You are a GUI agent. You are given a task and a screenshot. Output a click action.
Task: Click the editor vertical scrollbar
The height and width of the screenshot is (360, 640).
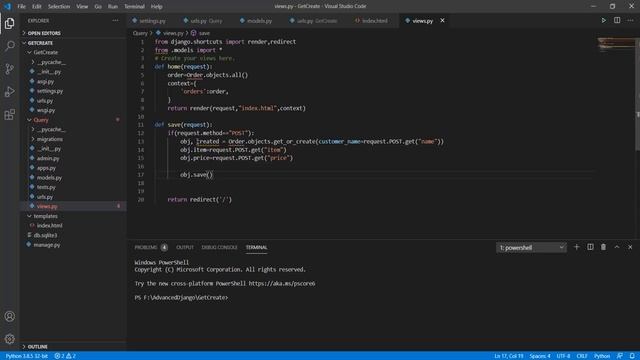click(638, 94)
